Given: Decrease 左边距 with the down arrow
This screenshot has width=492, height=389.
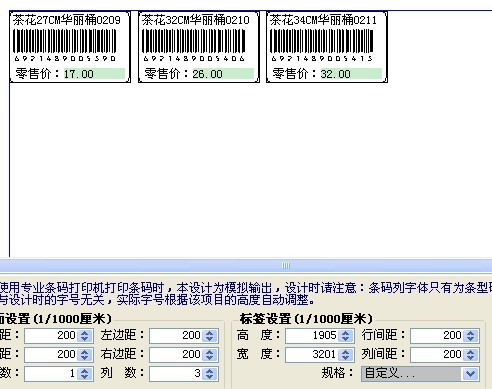Looking at the screenshot, I should 209,339.
